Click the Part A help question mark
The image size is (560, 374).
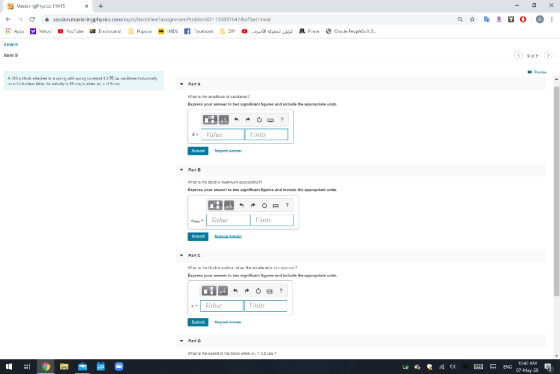click(282, 120)
